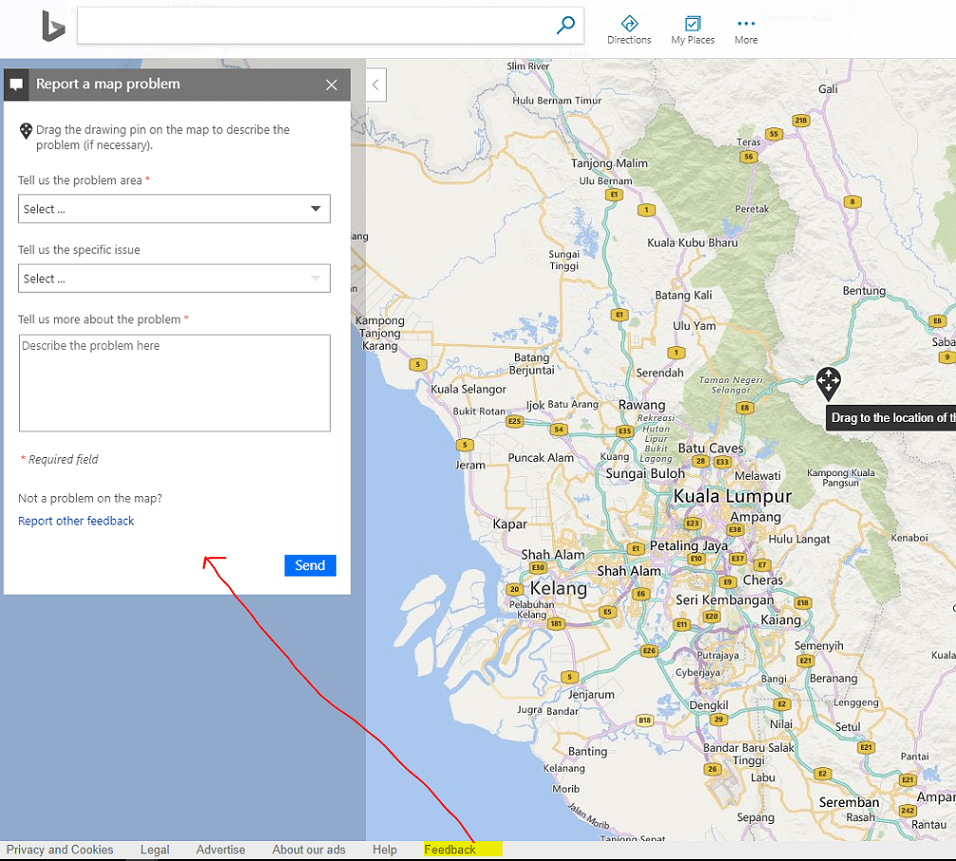
Task: Click the Bing logo
Action: click(53, 27)
